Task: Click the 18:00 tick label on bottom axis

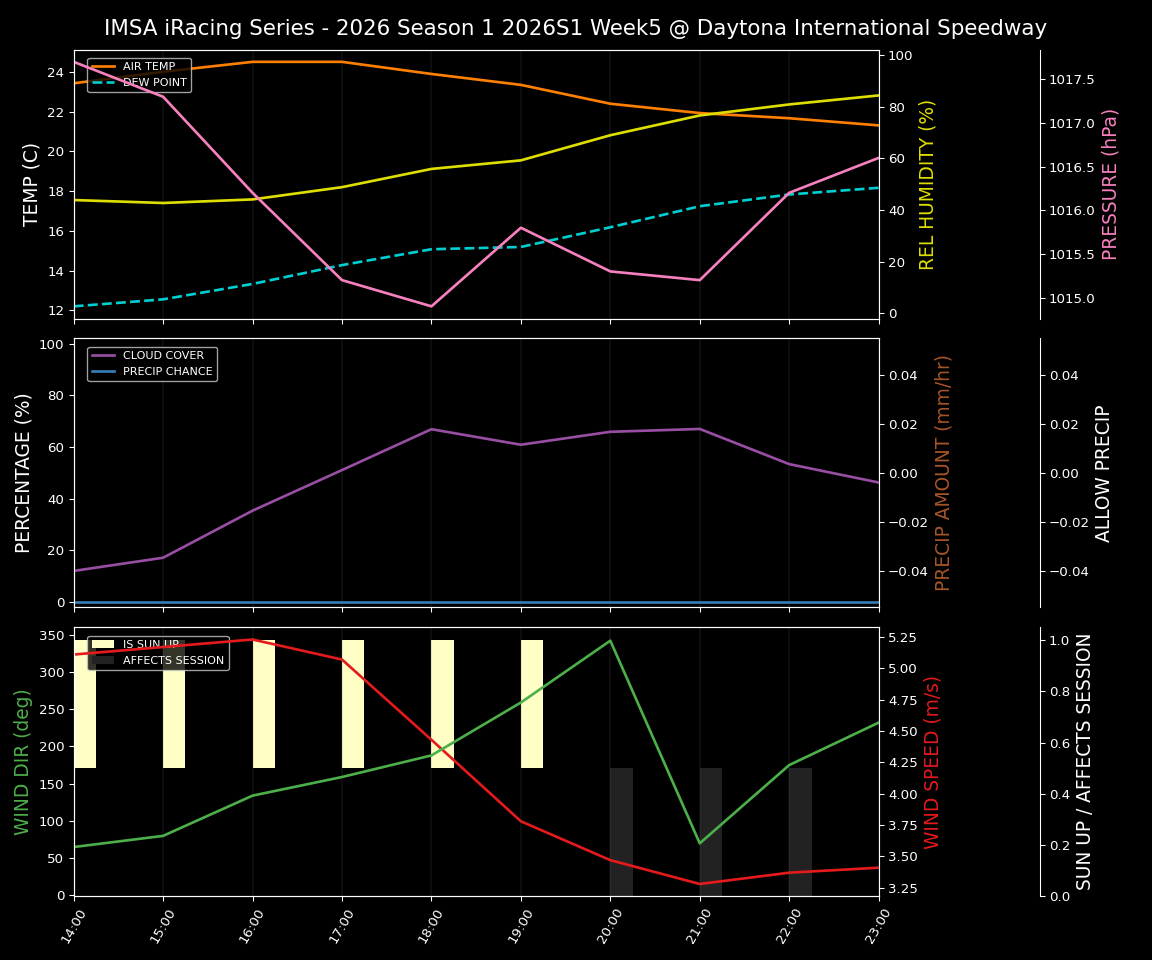Action: (x=431, y=921)
